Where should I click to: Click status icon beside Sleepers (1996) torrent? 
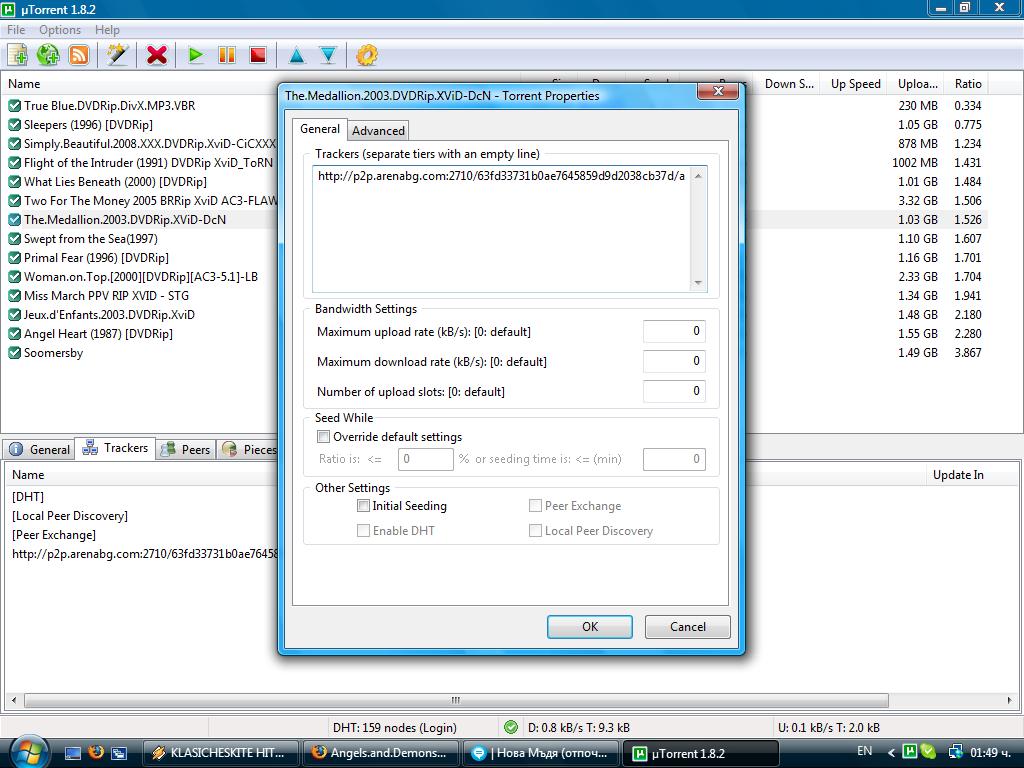coord(14,124)
